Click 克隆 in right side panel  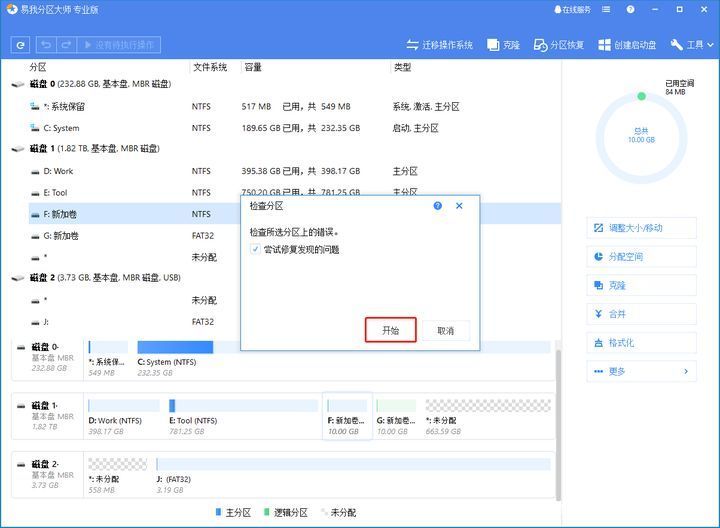(641, 286)
